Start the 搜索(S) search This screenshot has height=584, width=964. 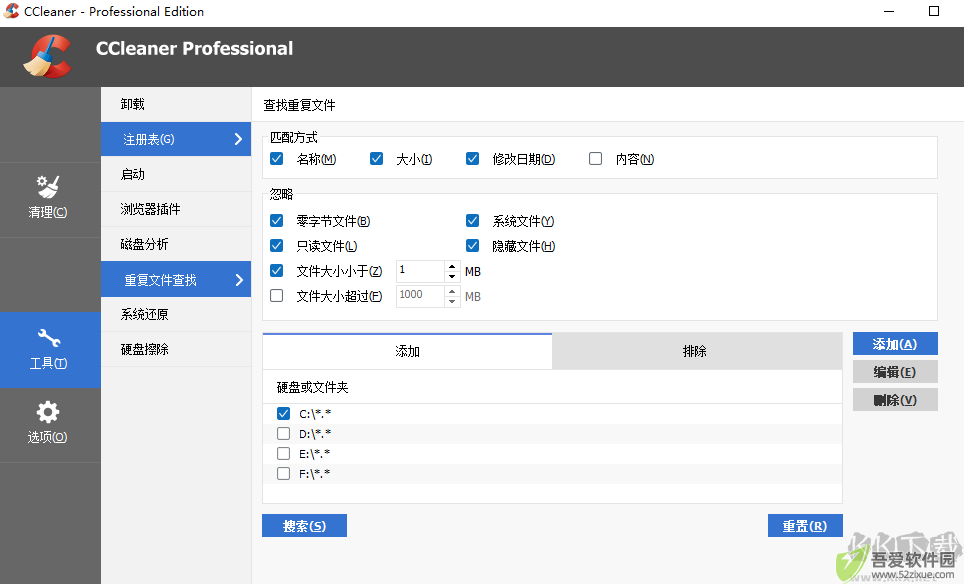304,526
